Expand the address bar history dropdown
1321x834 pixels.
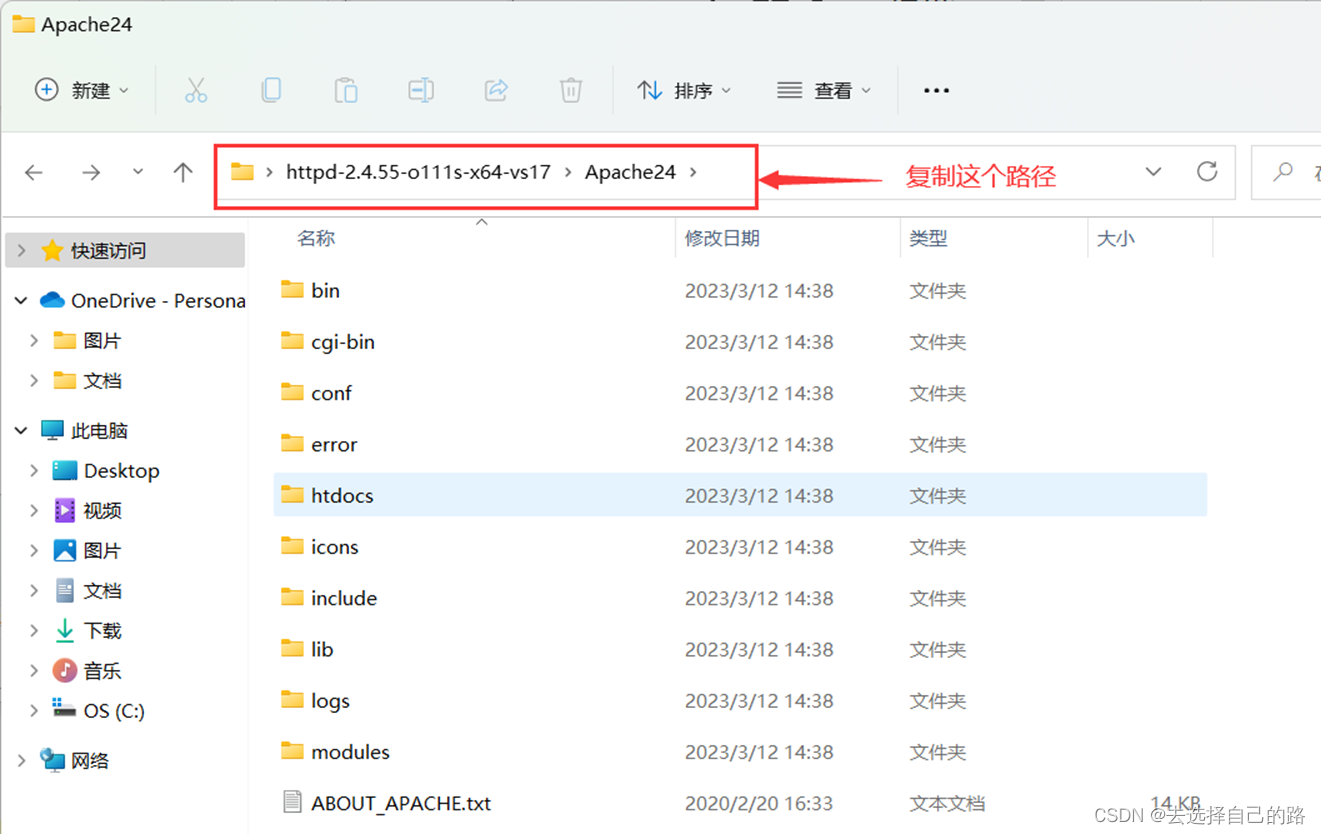click(1153, 171)
